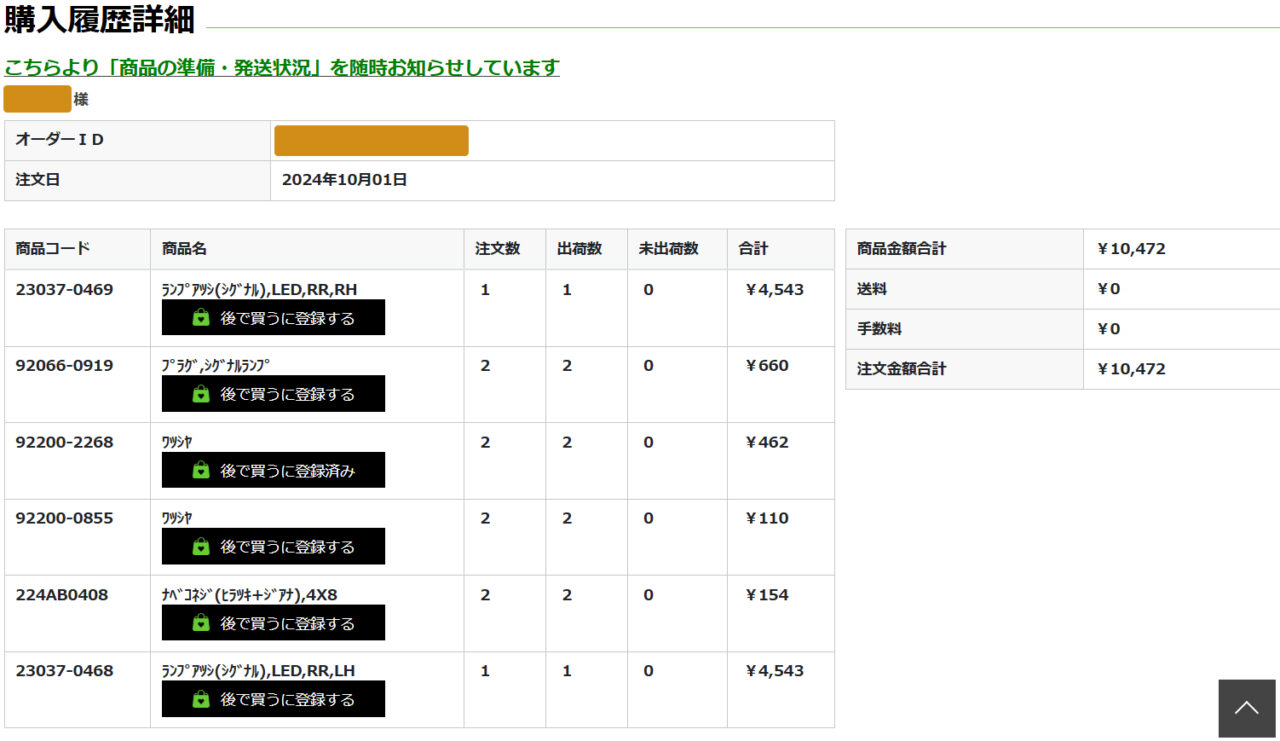Click product name ending LED,RR,RH
The image size is (1280, 741).
[260, 290]
